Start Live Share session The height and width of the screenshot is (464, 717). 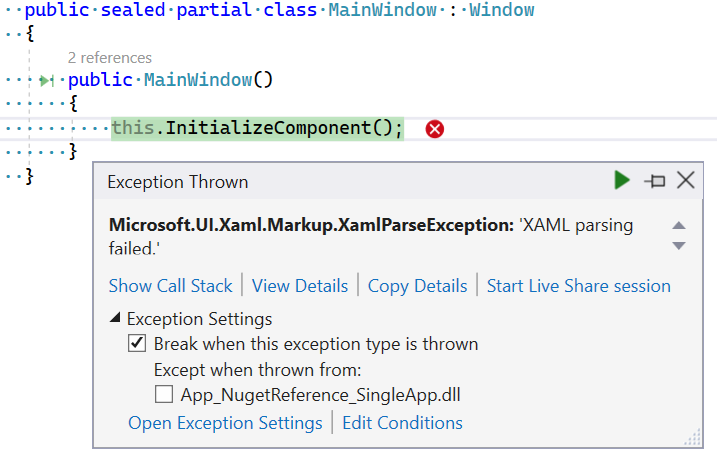(x=578, y=286)
